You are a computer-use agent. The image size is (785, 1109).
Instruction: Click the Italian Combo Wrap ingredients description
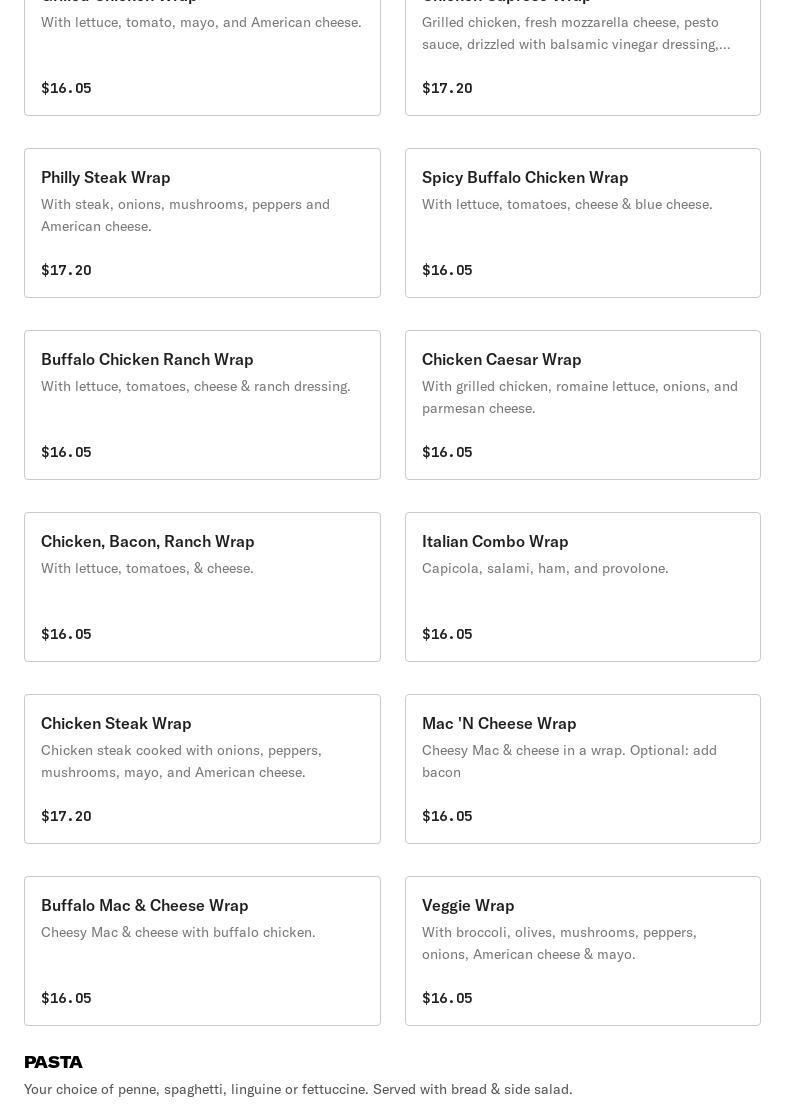[x=545, y=568]
